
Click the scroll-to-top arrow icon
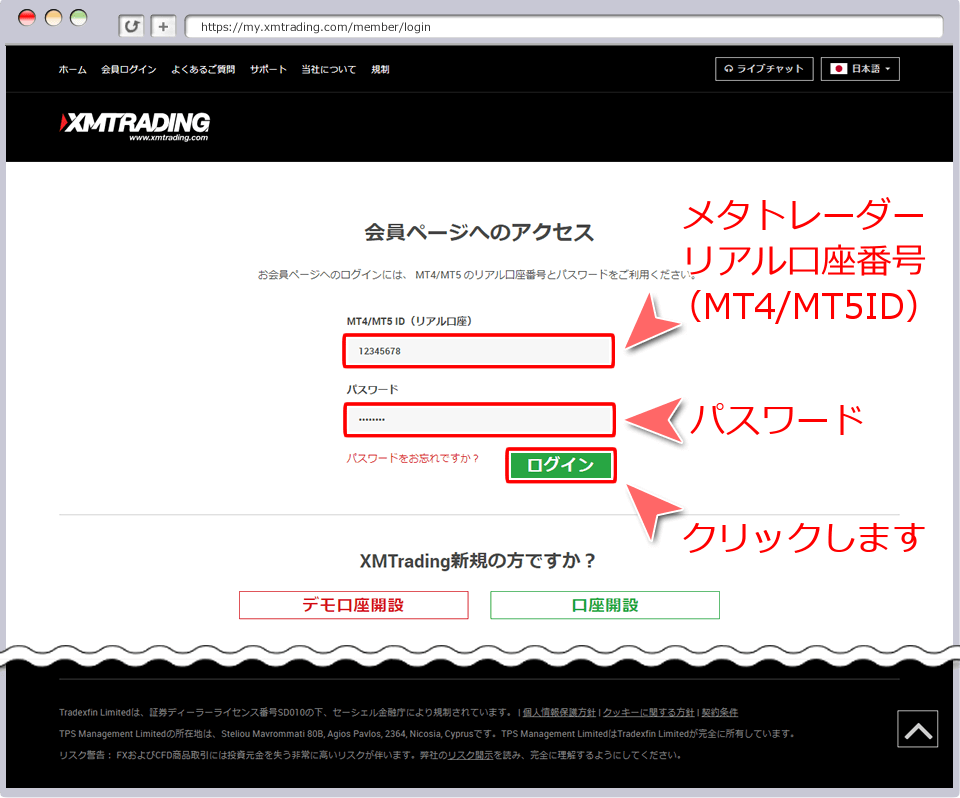tap(917, 730)
